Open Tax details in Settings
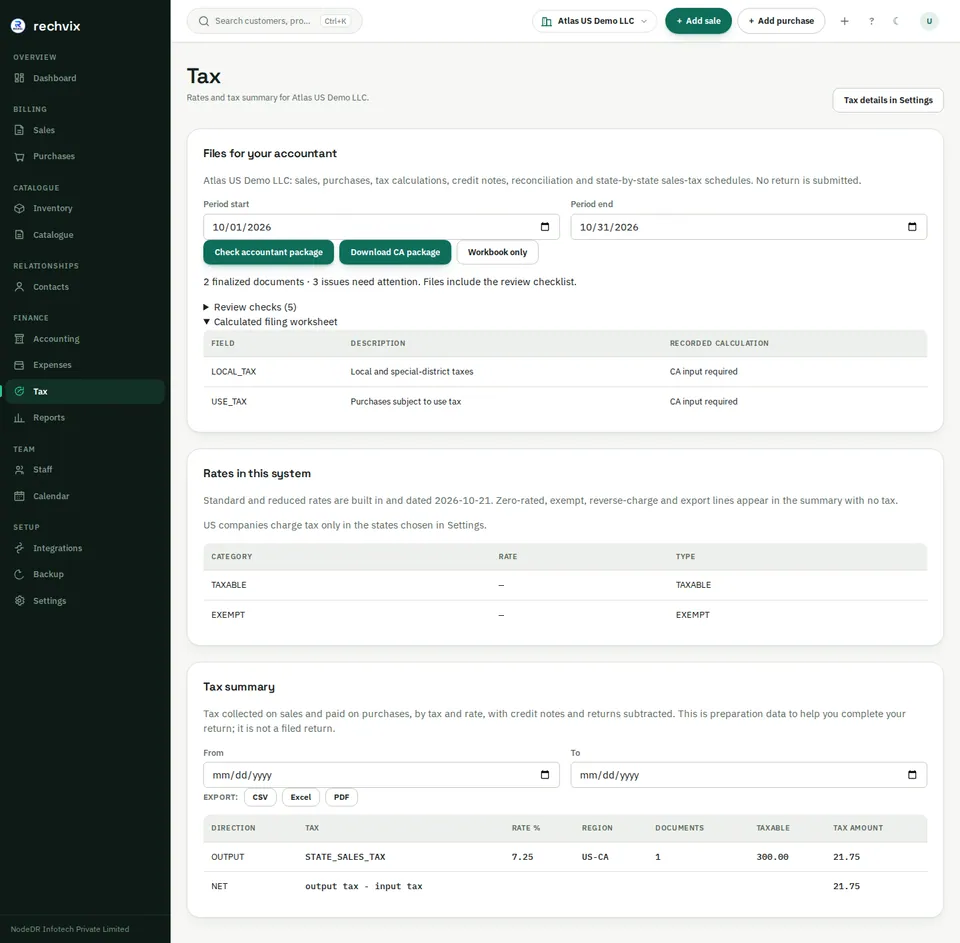The height and width of the screenshot is (943, 960). [888, 100]
